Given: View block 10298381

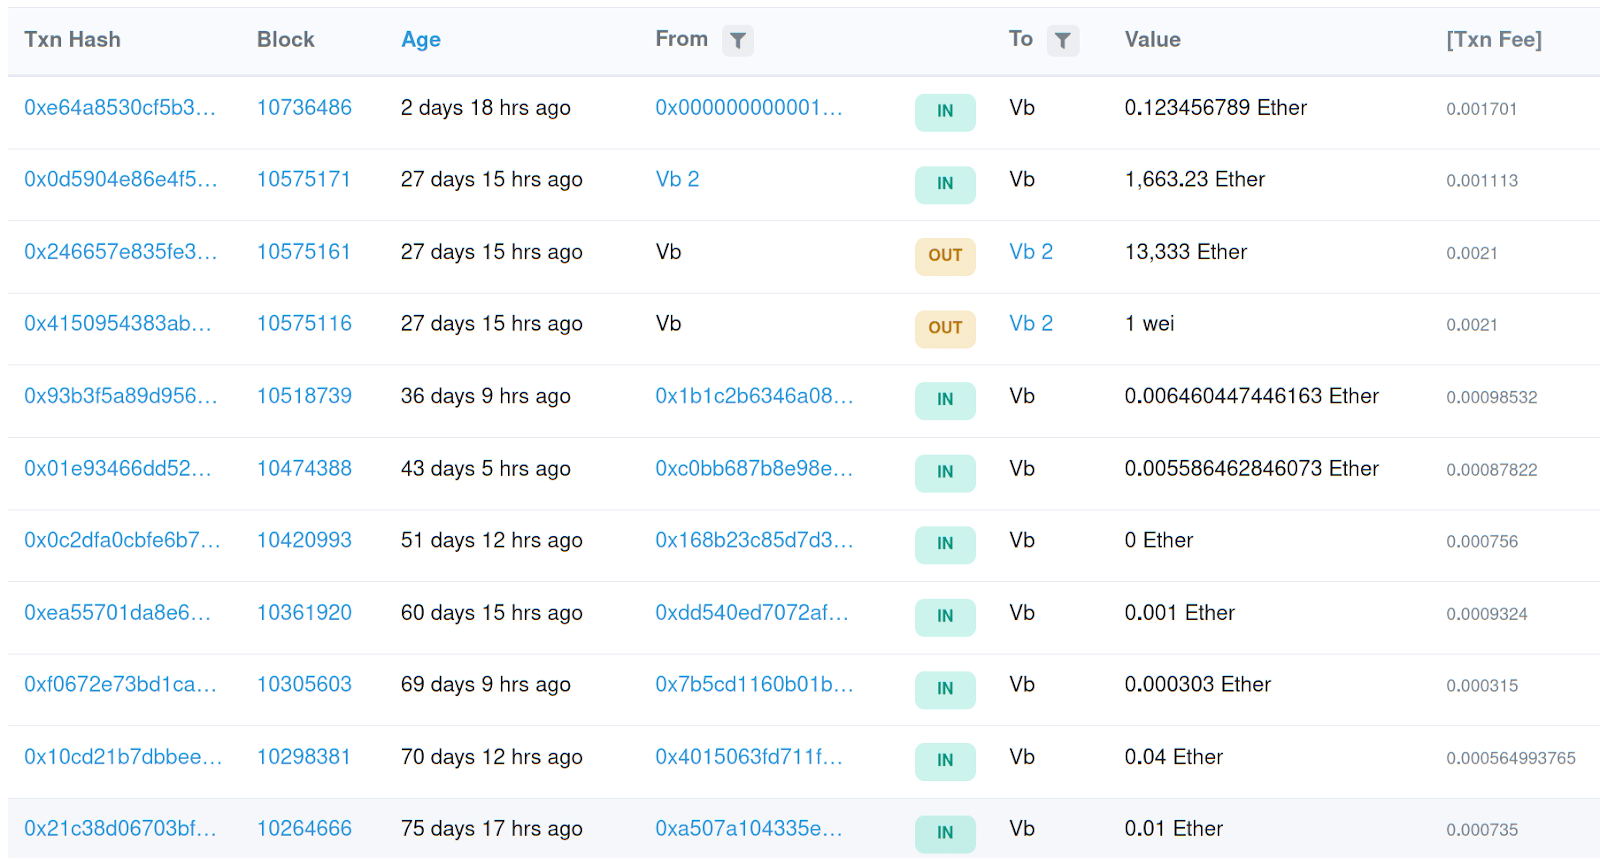Looking at the screenshot, I should point(304,757).
